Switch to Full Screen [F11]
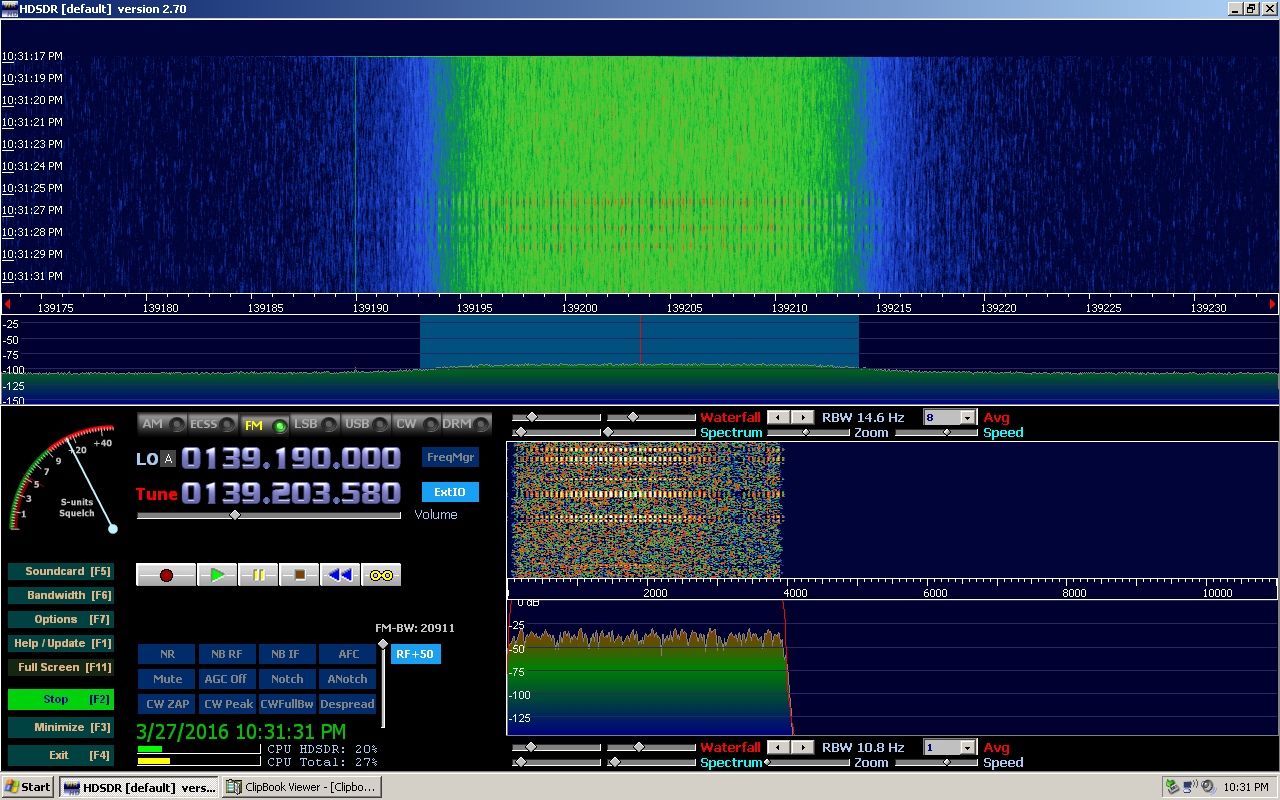Viewport: 1280px width, 800px height. 60,668
